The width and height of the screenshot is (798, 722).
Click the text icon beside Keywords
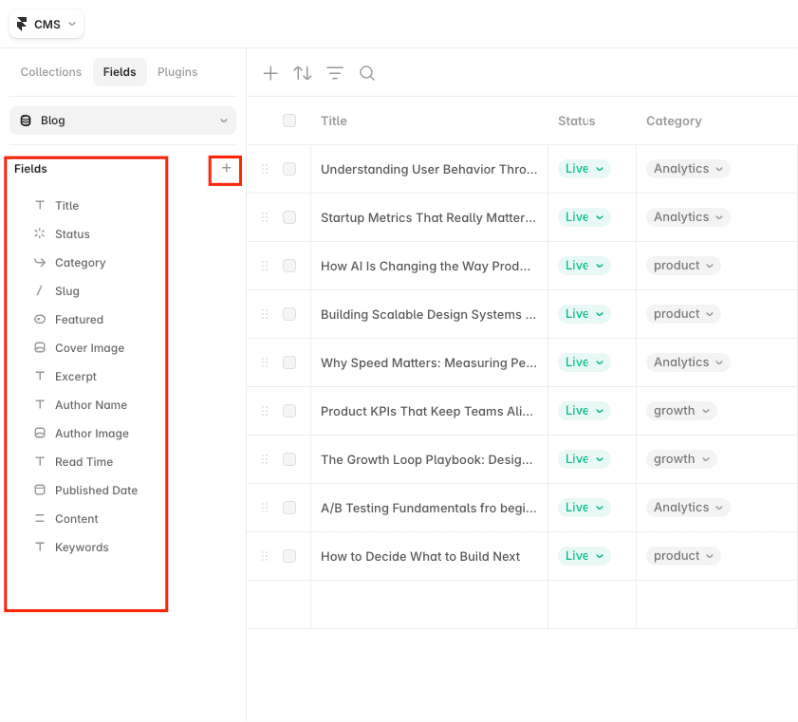40,547
